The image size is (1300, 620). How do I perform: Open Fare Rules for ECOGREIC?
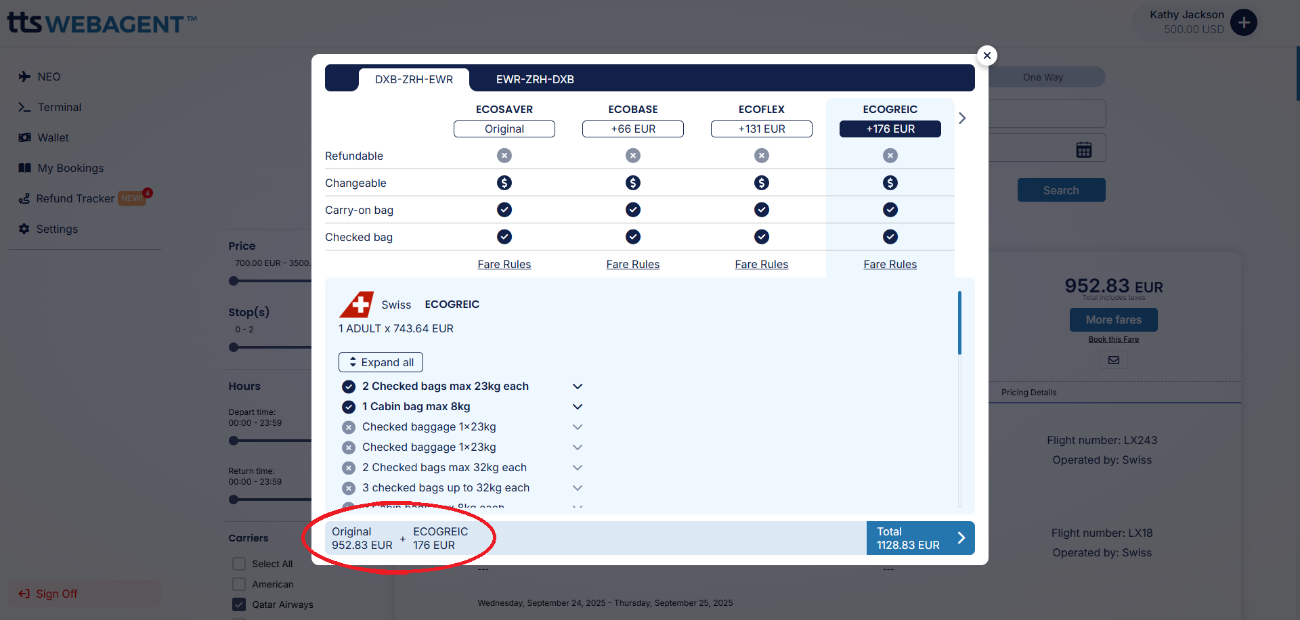[x=890, y=264]
